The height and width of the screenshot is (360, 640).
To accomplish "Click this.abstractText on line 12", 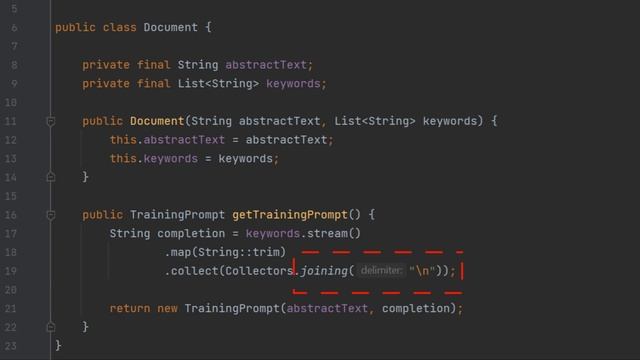I will point(167,140).
